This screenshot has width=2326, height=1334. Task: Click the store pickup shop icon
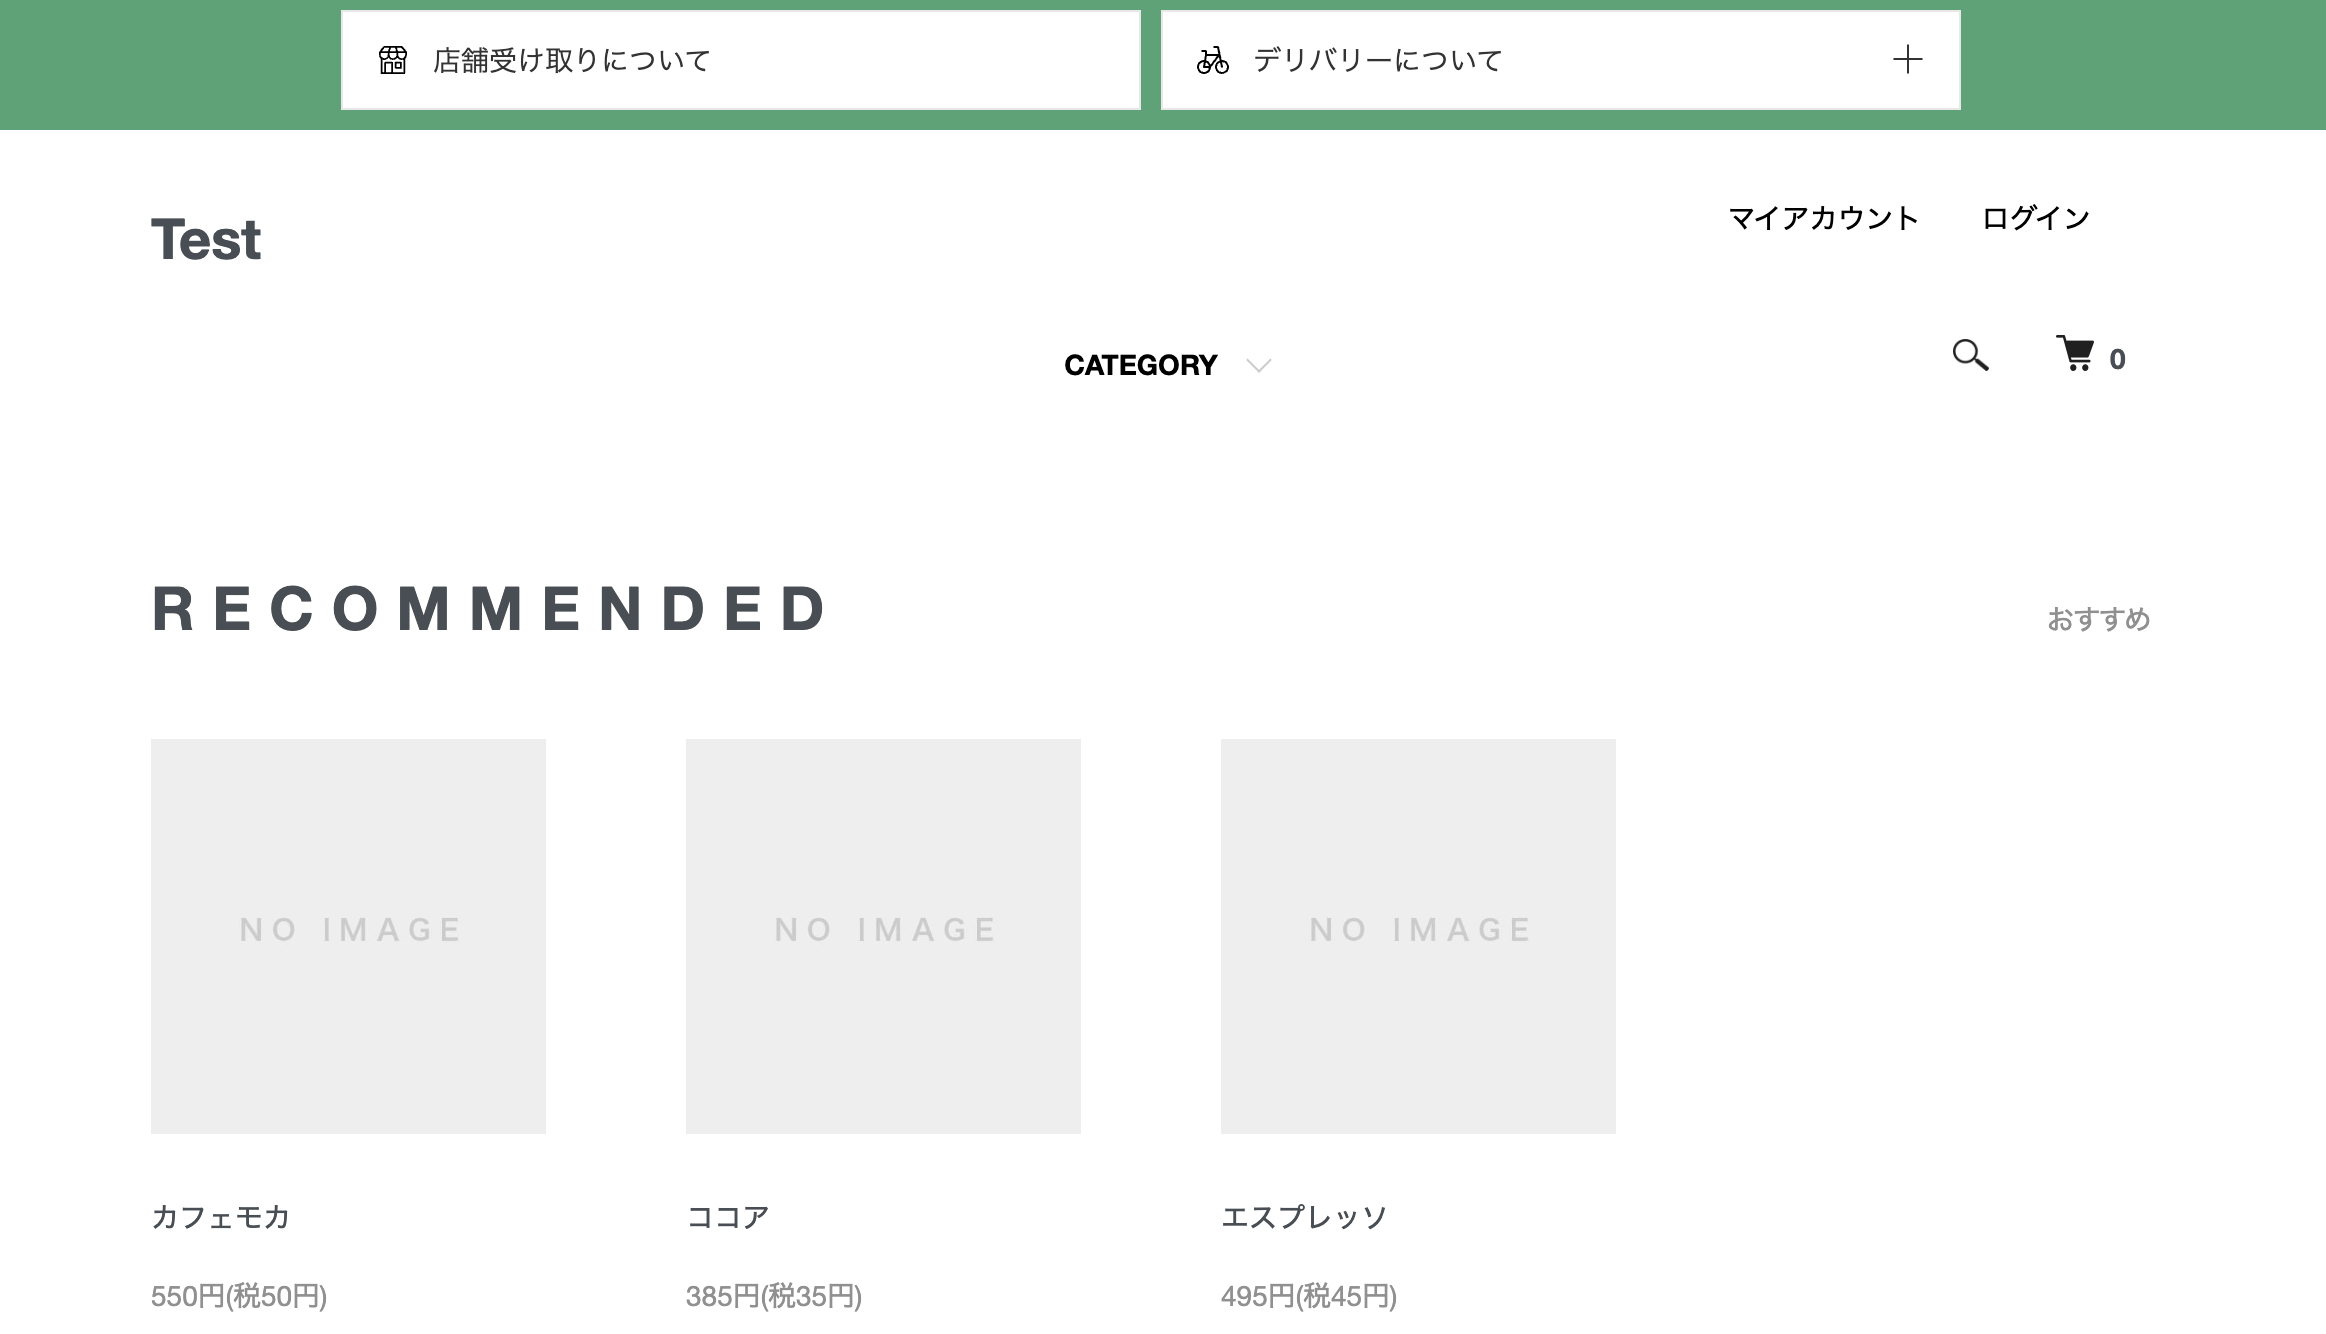(393, 60)
